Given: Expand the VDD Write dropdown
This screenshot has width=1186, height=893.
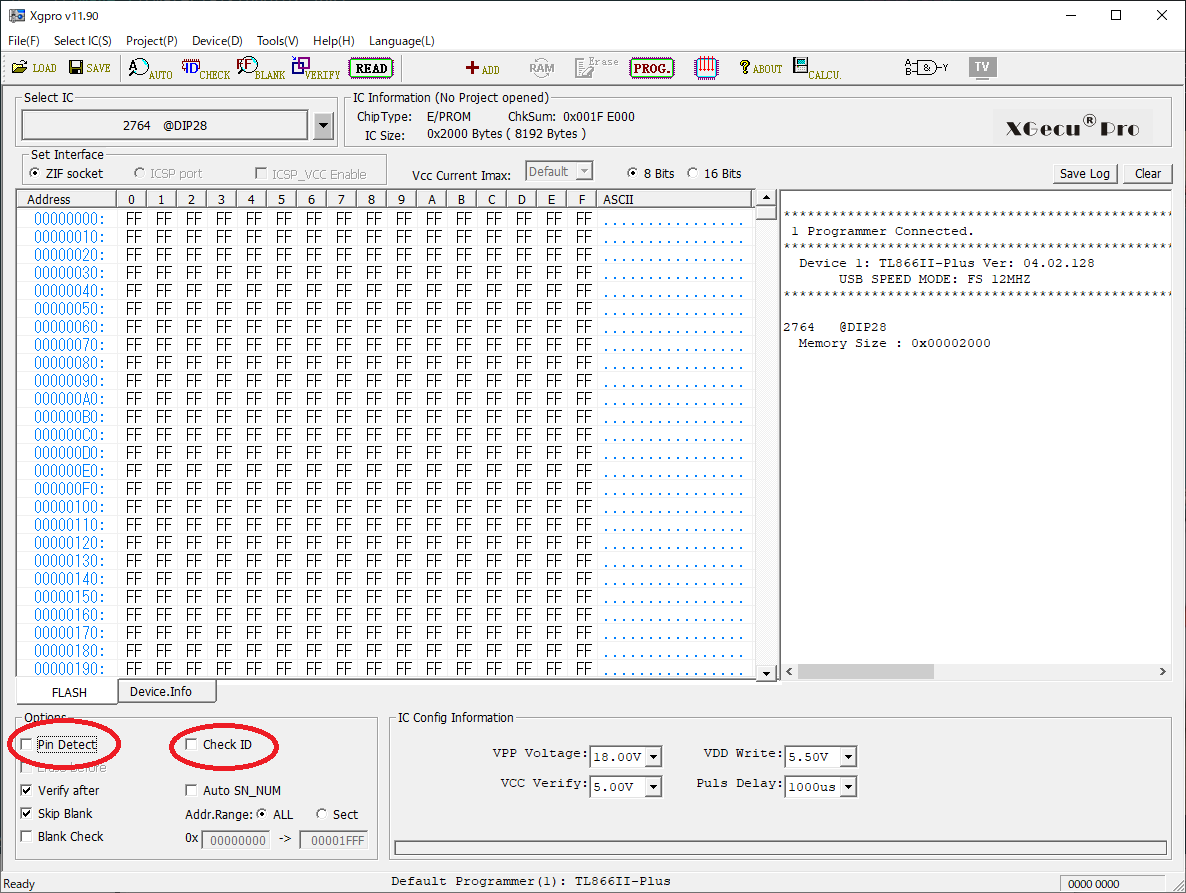Looking at the screenshot, I should (849, 756).
